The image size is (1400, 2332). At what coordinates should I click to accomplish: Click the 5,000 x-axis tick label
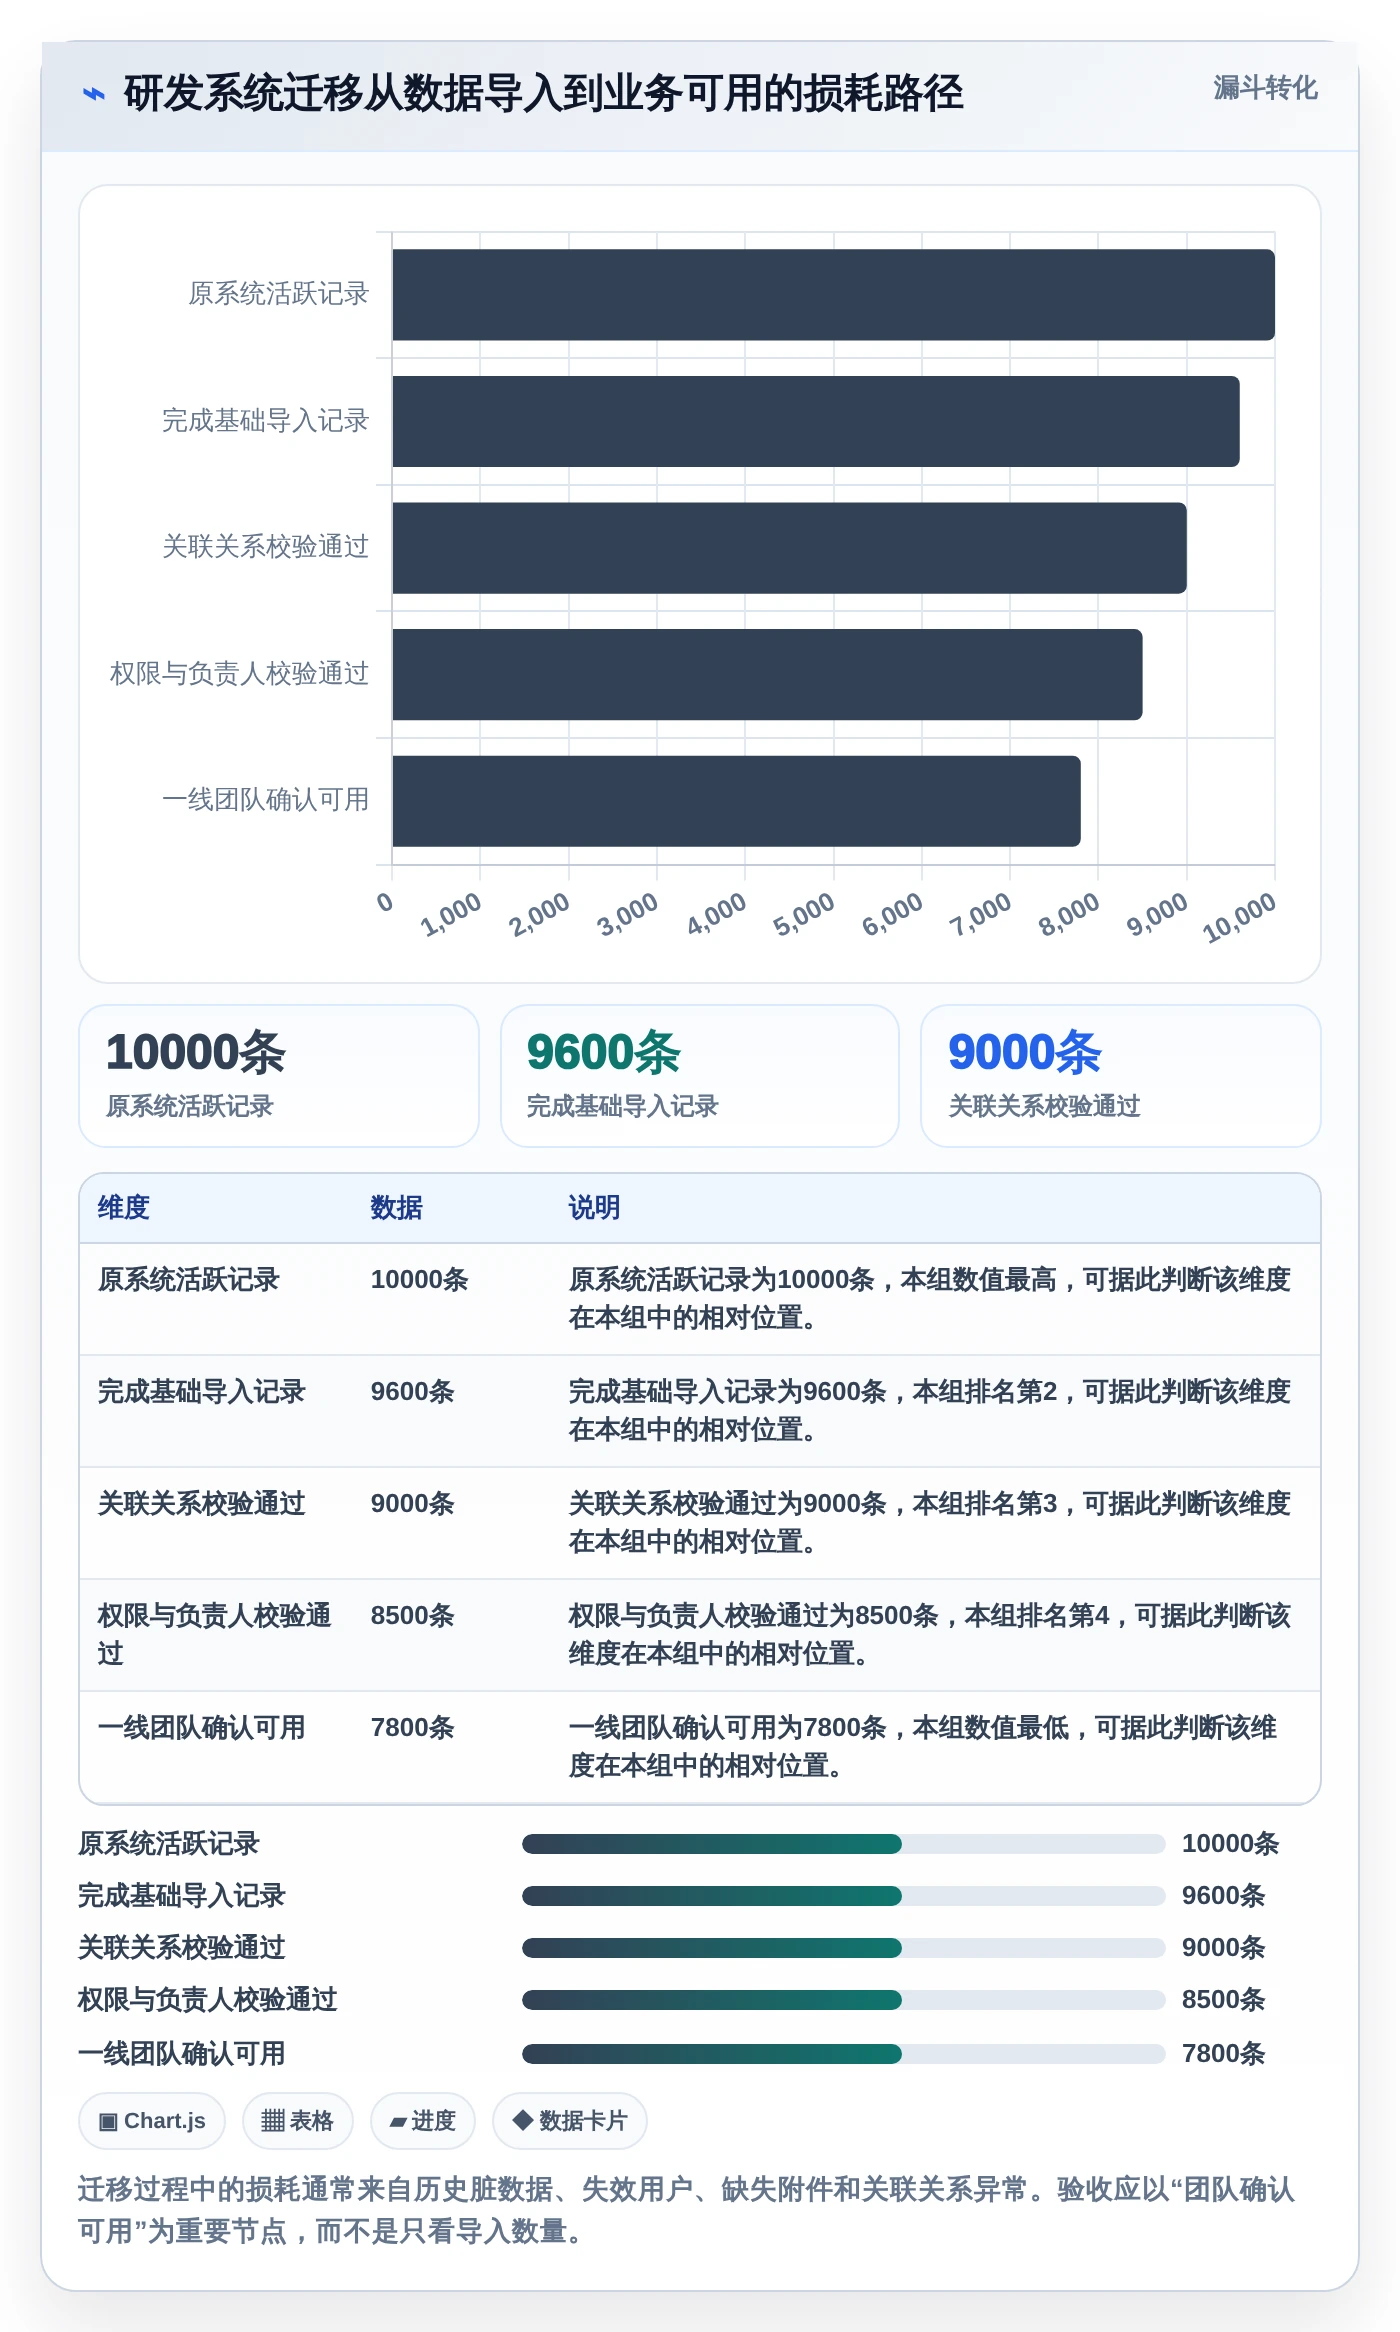804,914
